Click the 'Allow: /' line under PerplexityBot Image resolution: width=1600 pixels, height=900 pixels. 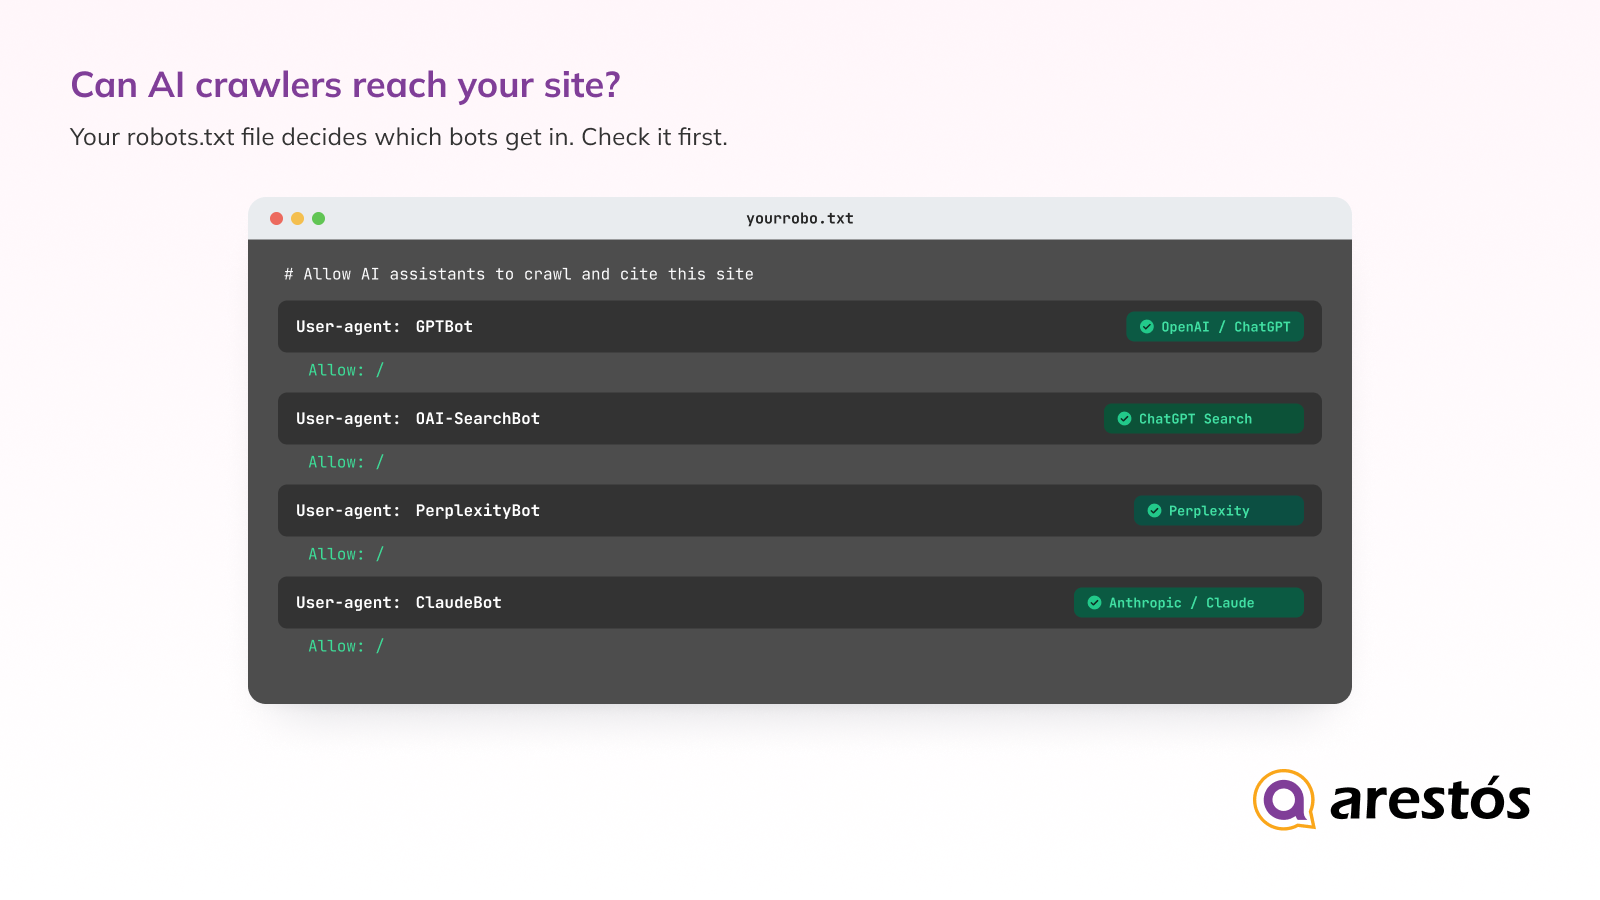(346, 554)
